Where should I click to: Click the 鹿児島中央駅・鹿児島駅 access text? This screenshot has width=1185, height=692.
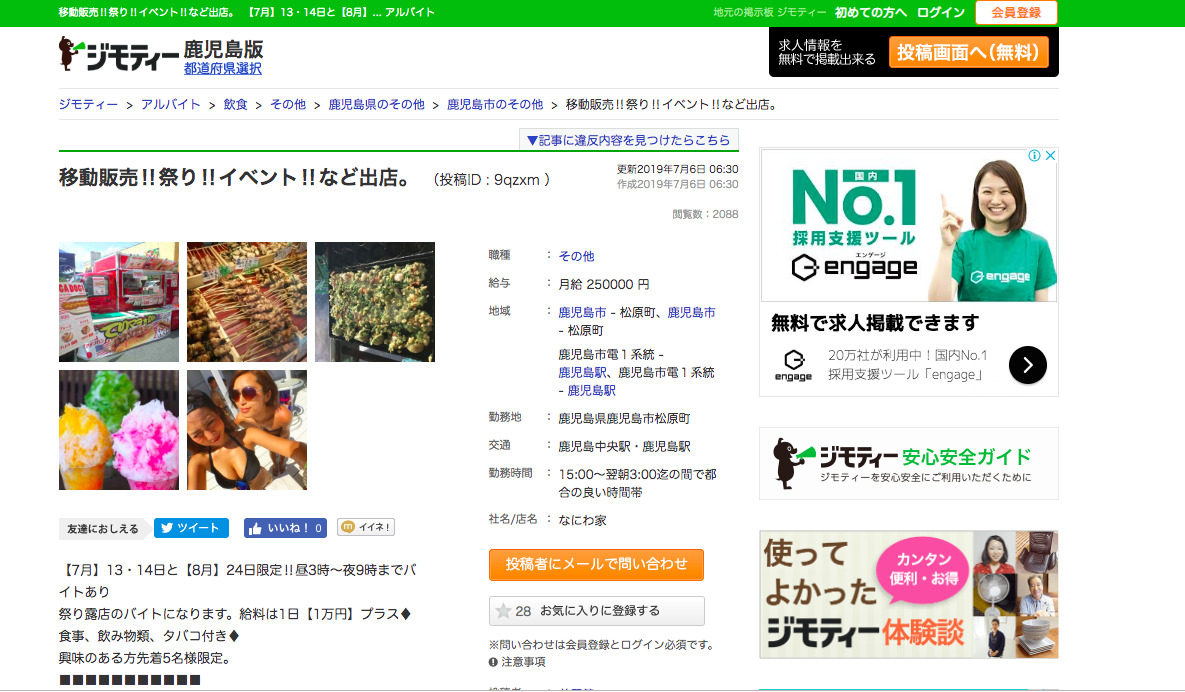tap(624, 446)
